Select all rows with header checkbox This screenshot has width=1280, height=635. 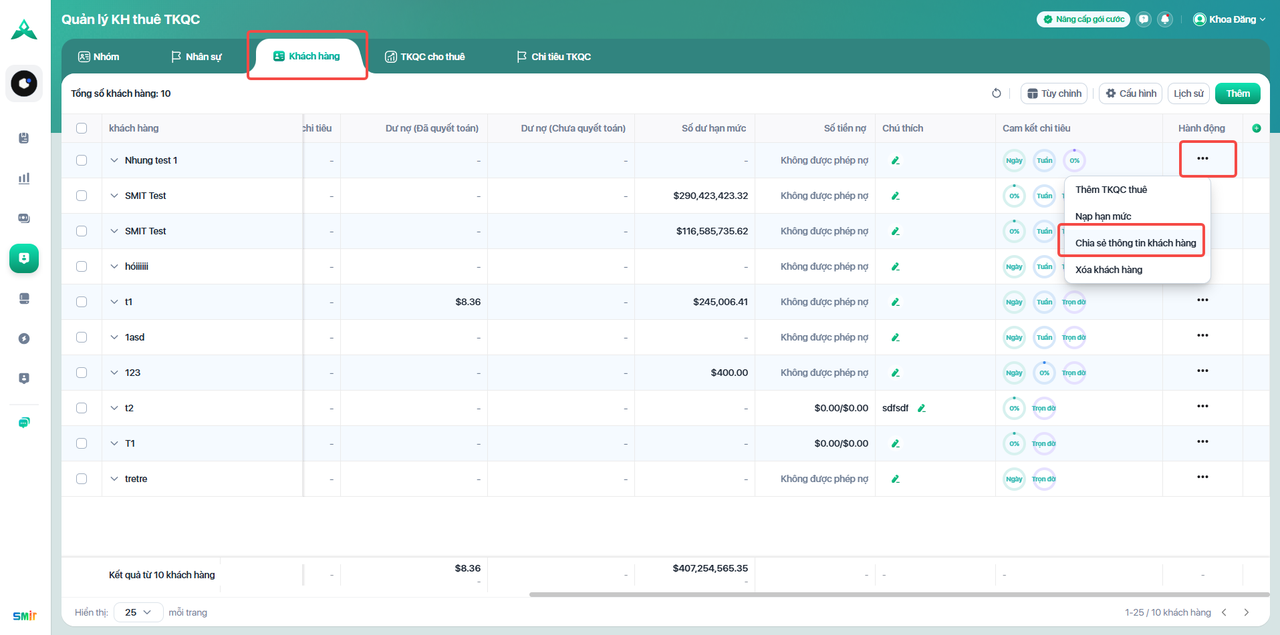82,128
